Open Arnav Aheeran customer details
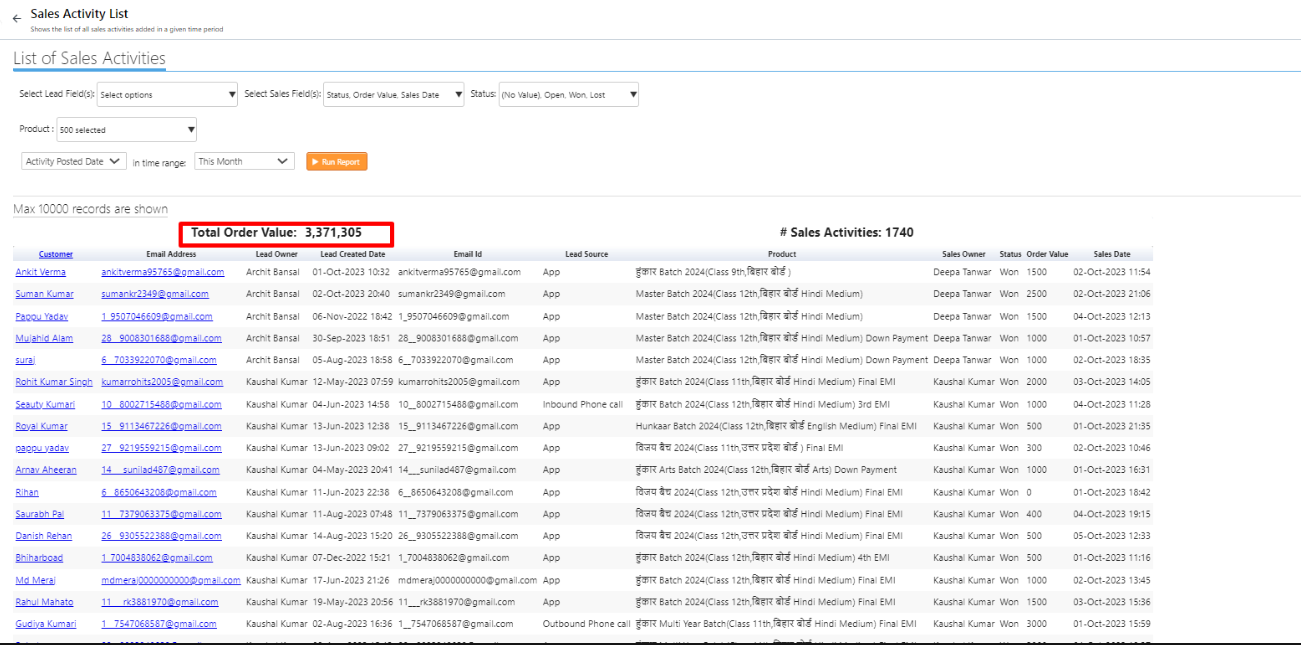The image size is (1301, 645). tap(46, 470)
